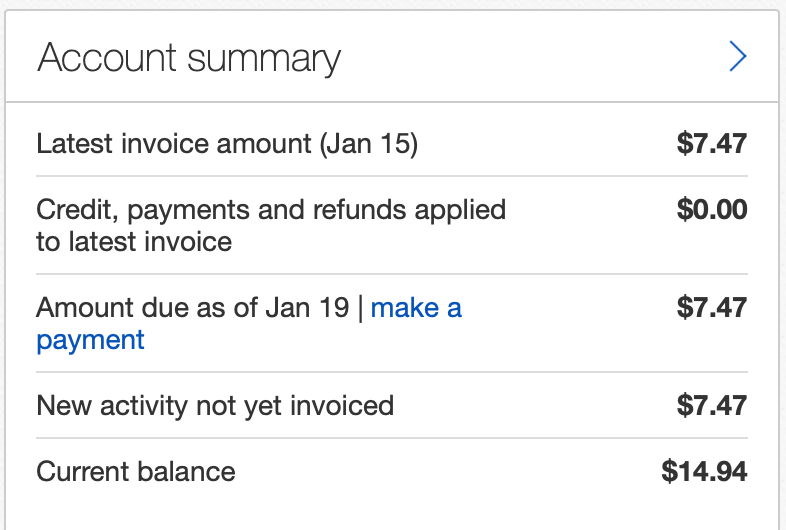Click the "Account summary" heading

click(x=189, y=57)
